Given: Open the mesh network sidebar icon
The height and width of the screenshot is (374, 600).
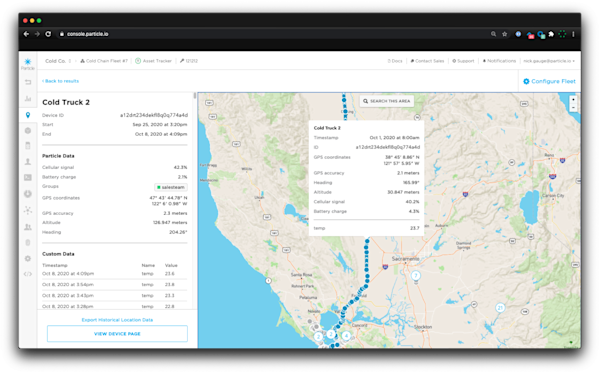Looking at the screenshot, I should coord(28,210).
